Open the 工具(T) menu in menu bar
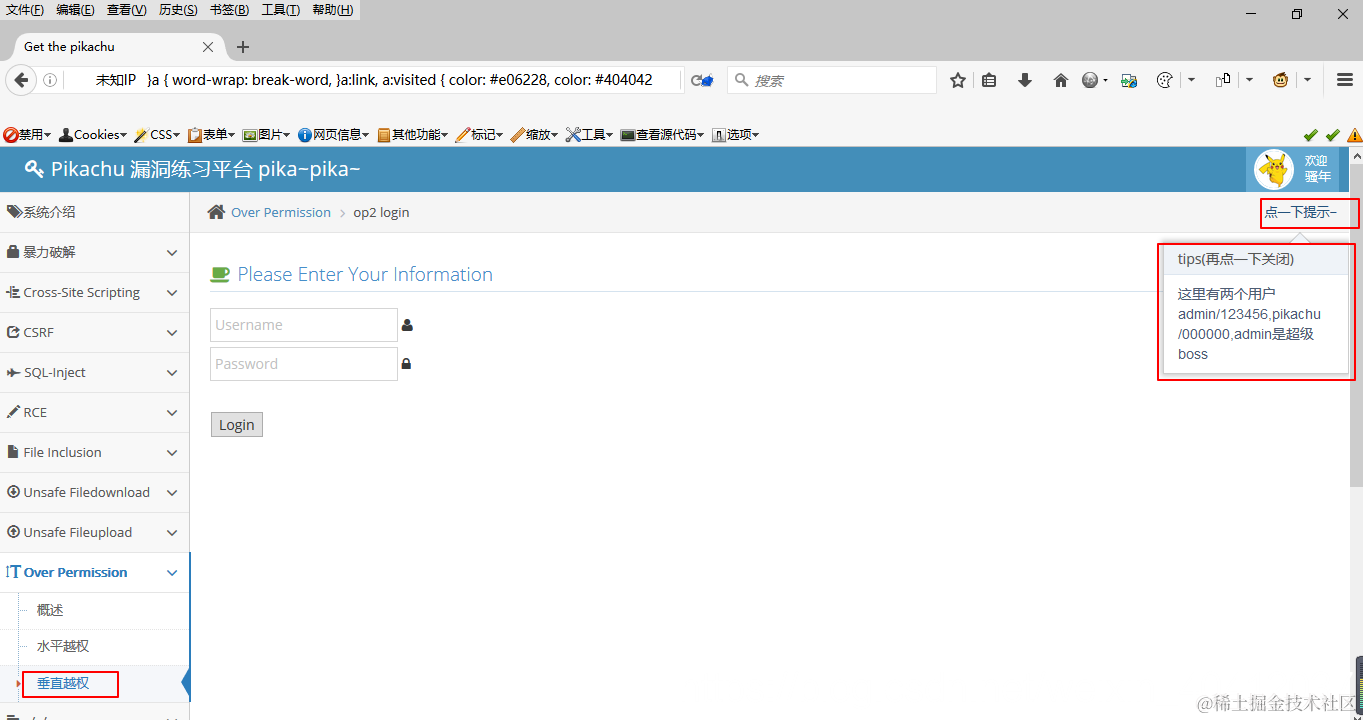This screenshot has height=720, width=1363. pos(280,10)
